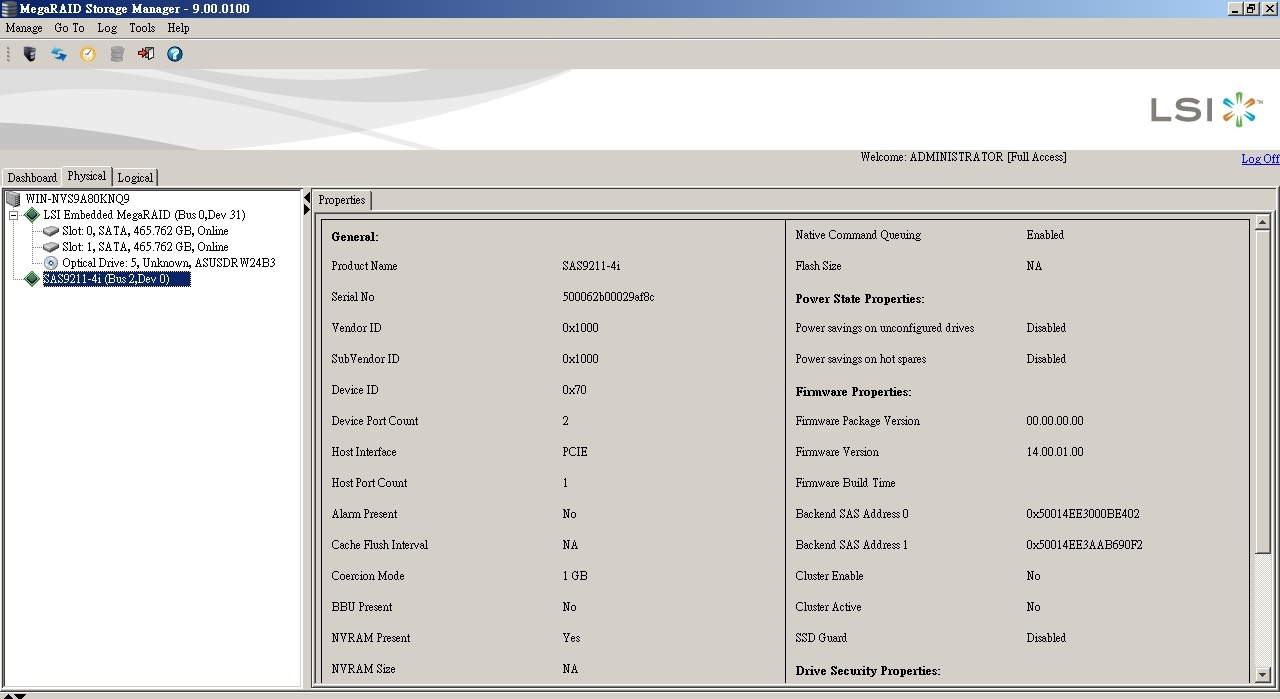Screen dimensions: 1280x699
Task: Open the Help menu
Action: click(x=178, y=28)
